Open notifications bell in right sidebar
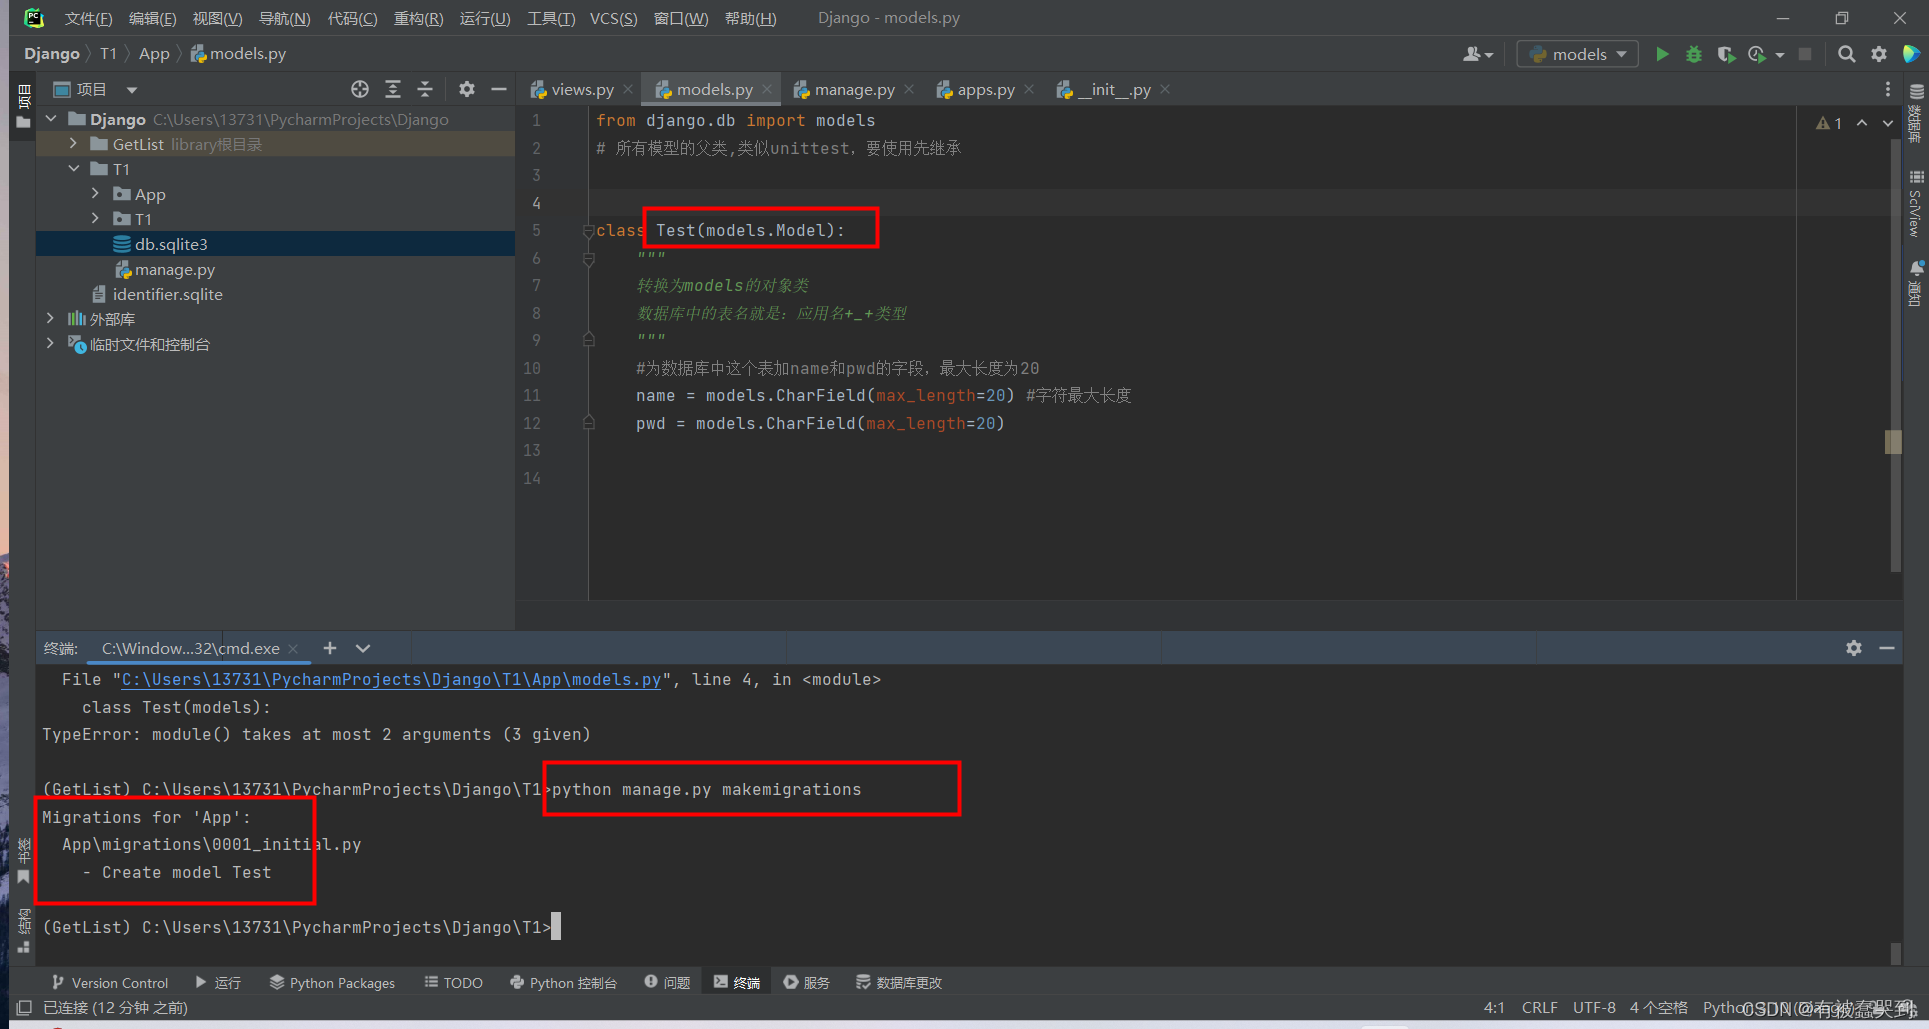The width and height of the screenshot is (1929, 1029). (1916, 282)
